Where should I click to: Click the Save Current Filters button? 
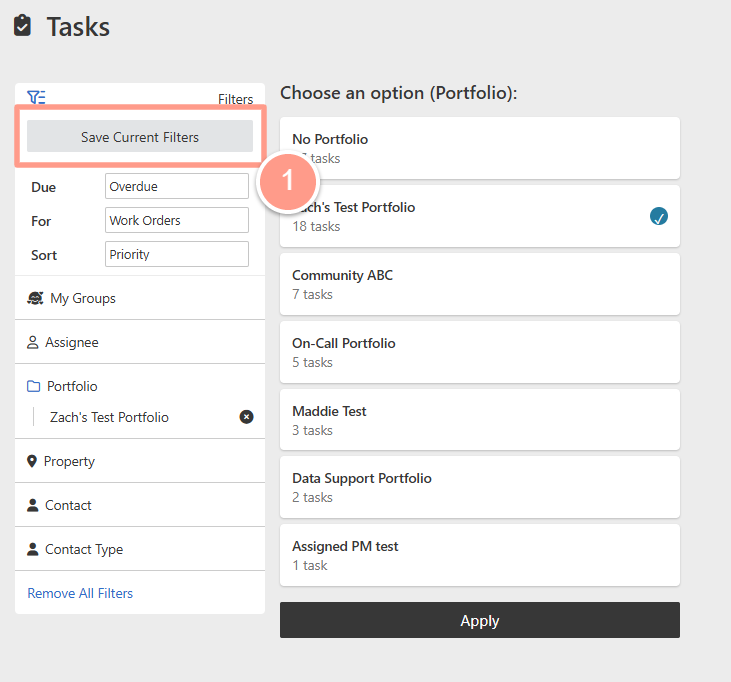point(140,137)
